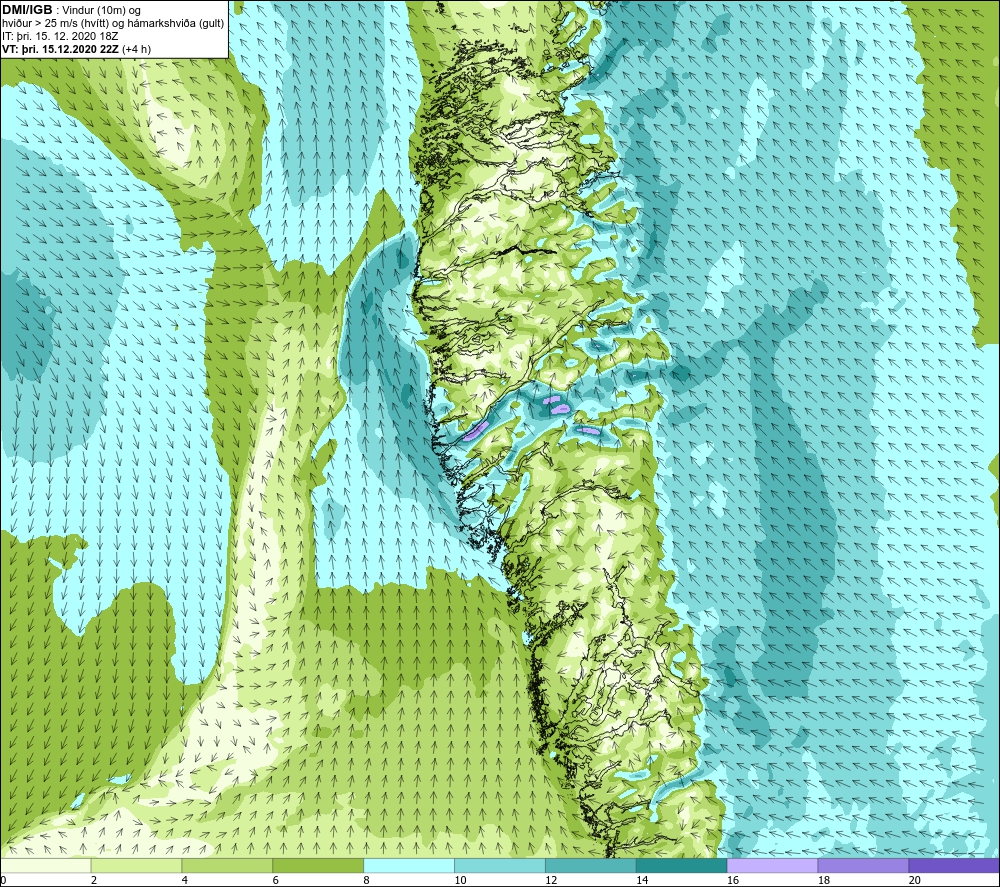Click the '4' scale label

(185, 880)
